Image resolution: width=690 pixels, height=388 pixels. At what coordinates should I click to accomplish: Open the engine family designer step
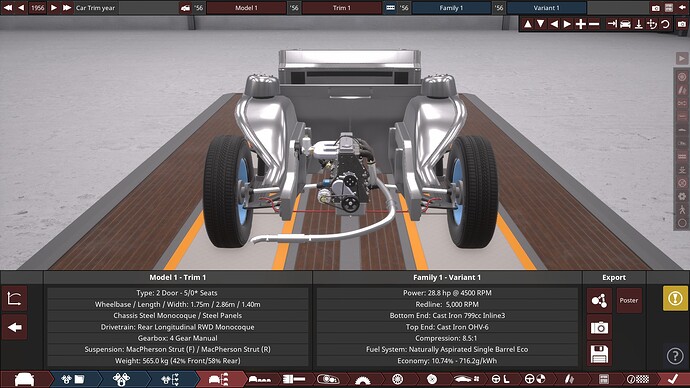click(x=73, y=379)
